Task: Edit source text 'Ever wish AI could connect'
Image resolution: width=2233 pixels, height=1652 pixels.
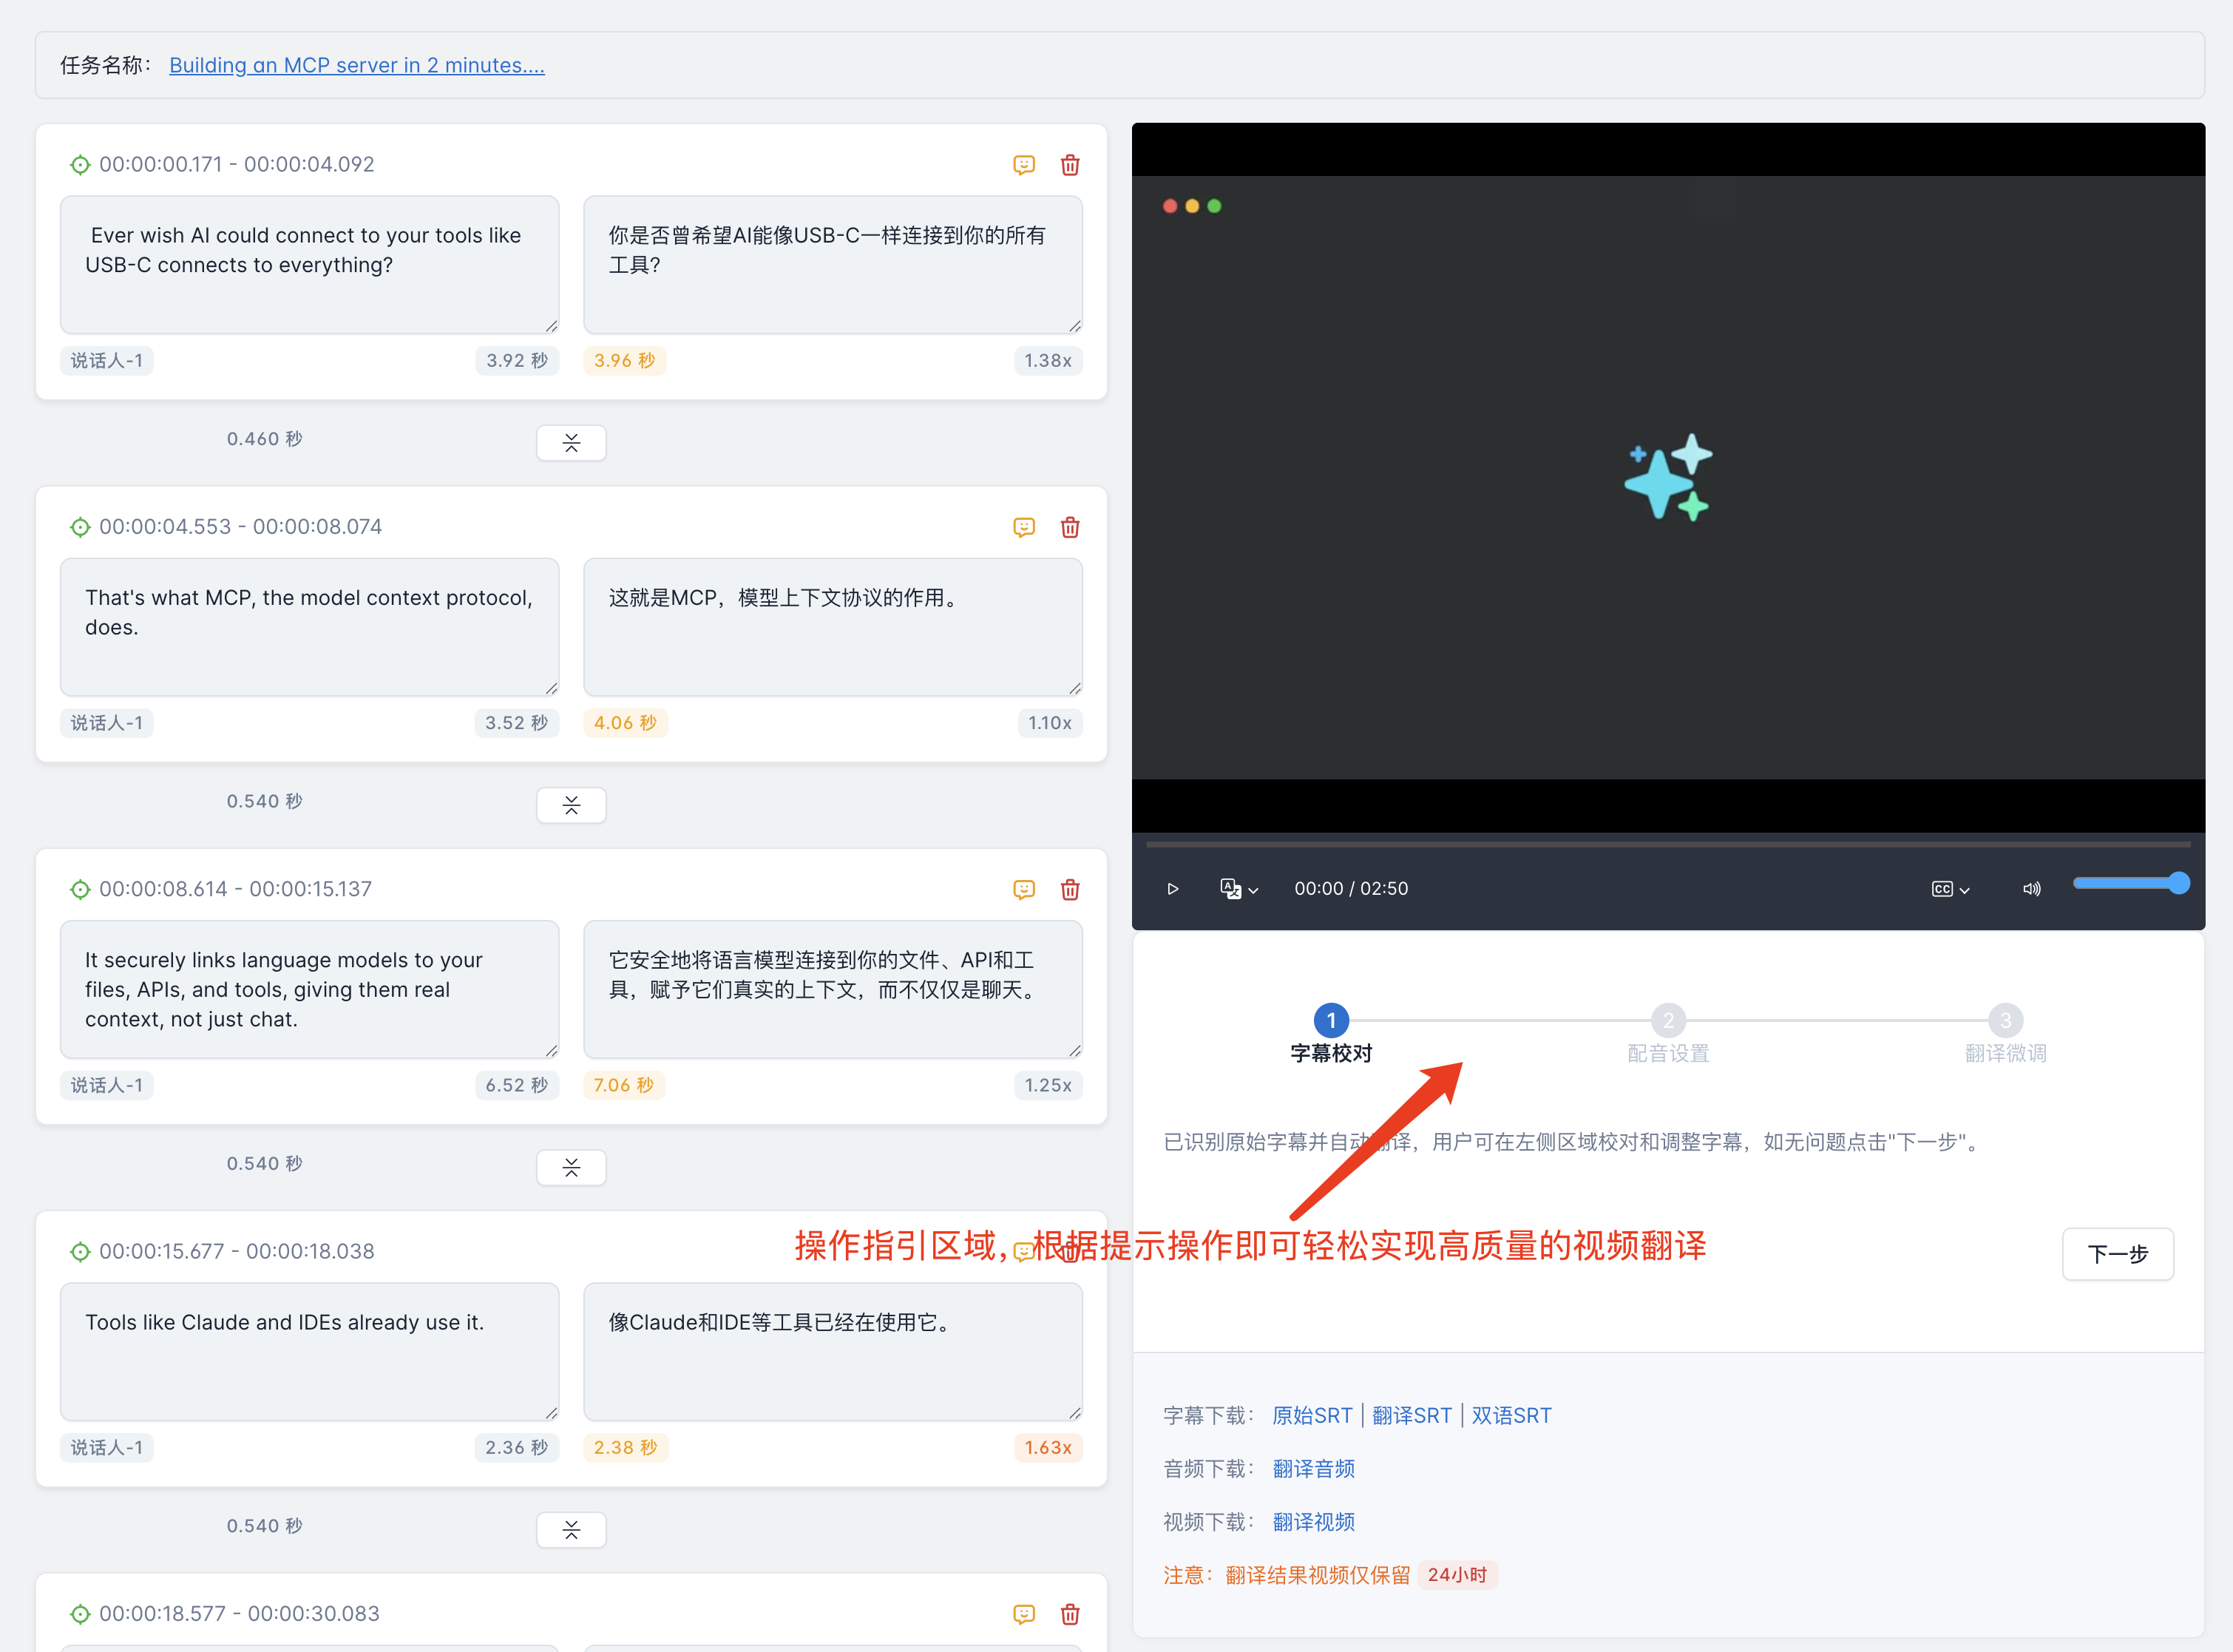Action: click(309, 265)
